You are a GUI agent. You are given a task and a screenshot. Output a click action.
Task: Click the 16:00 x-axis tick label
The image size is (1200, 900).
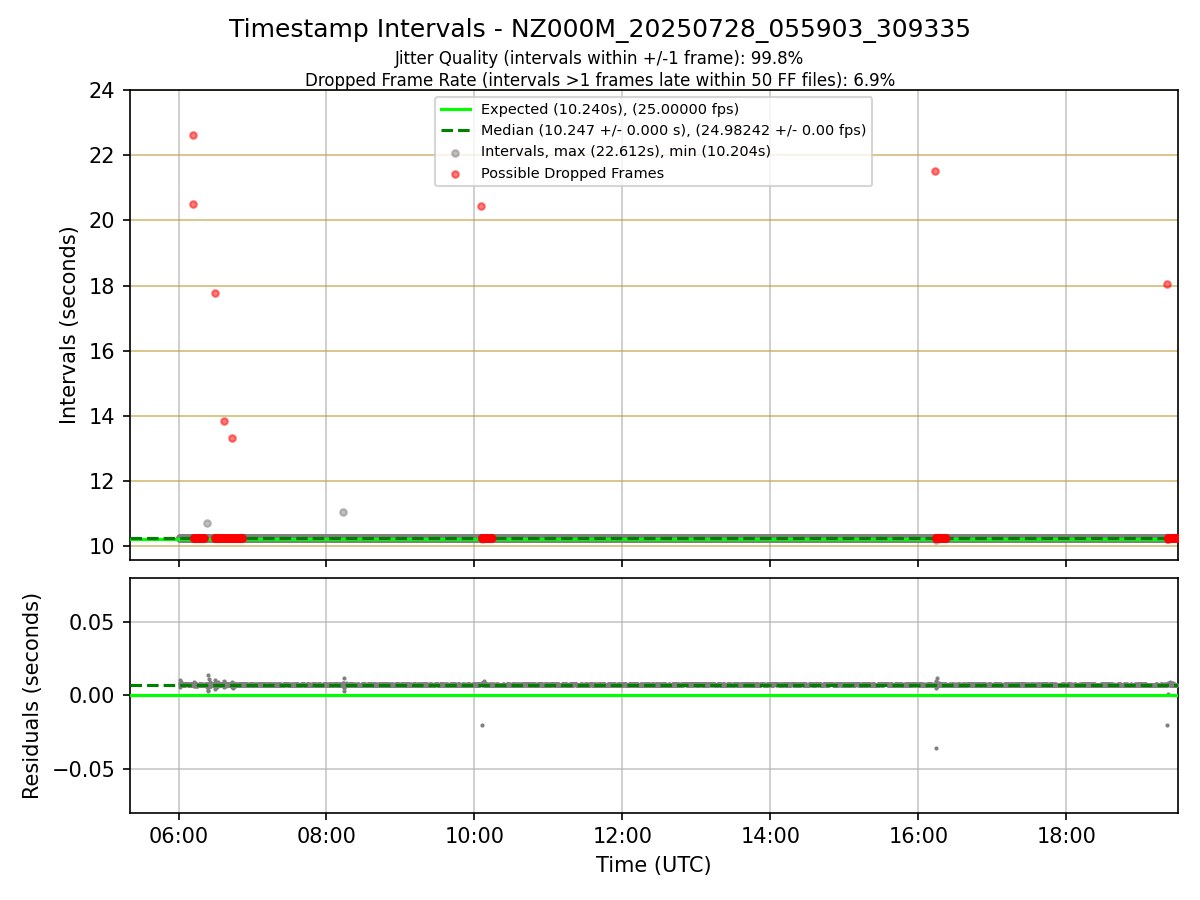tap(918, 836)
